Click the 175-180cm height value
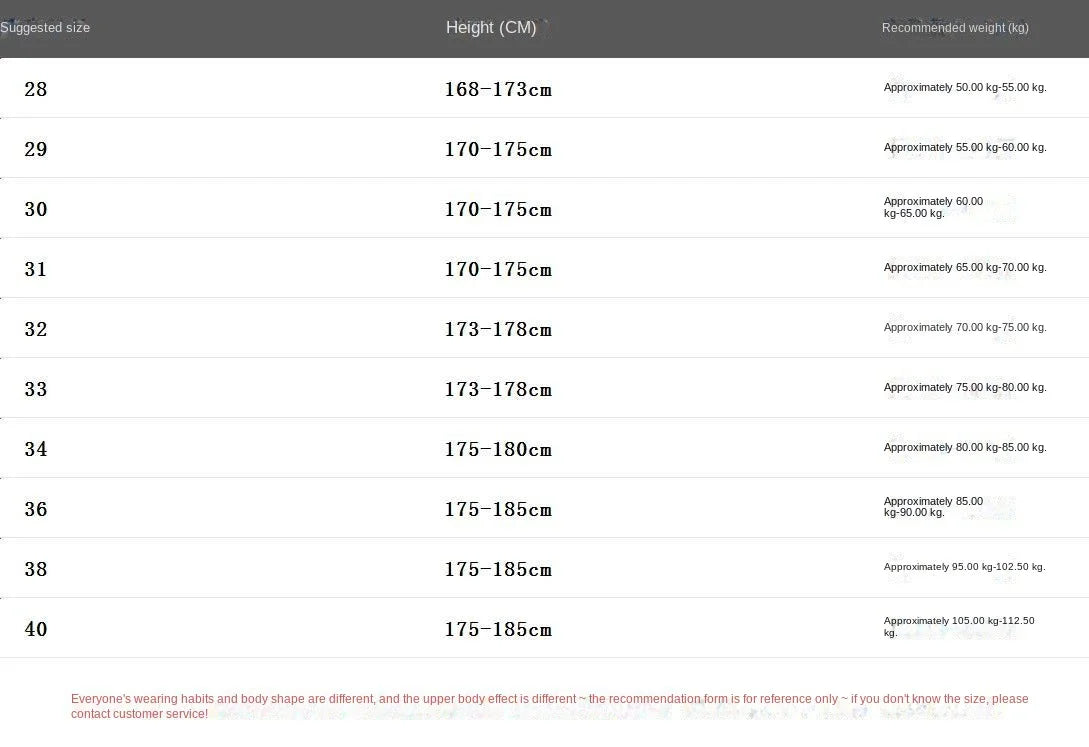This screenshot has height=747, width=1089. click(498, 450)
